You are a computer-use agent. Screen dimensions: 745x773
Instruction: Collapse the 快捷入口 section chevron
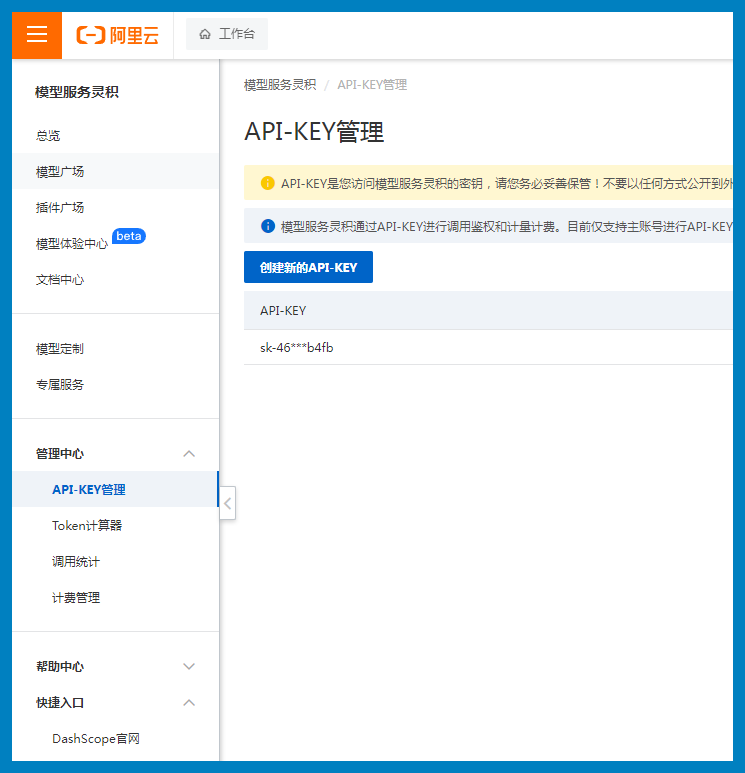189,703
